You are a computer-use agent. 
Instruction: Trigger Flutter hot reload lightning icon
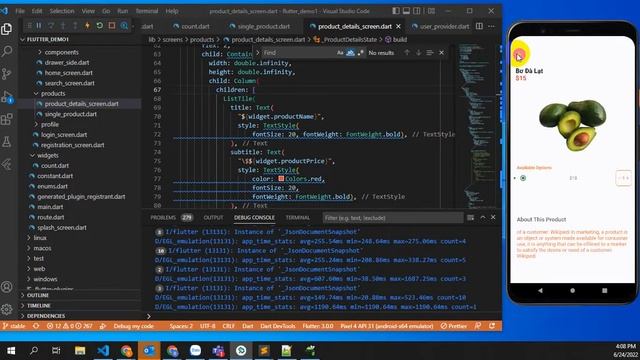[87, 26]
